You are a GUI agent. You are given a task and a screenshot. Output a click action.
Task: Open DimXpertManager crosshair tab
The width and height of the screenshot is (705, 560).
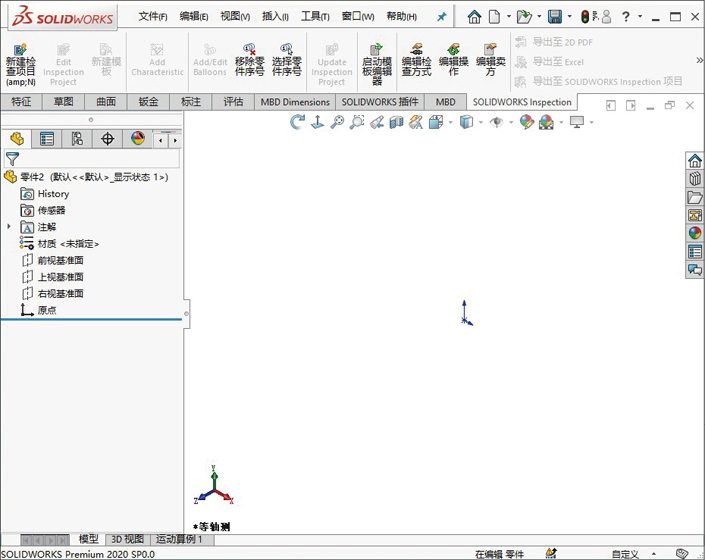(x=107, y=139)
